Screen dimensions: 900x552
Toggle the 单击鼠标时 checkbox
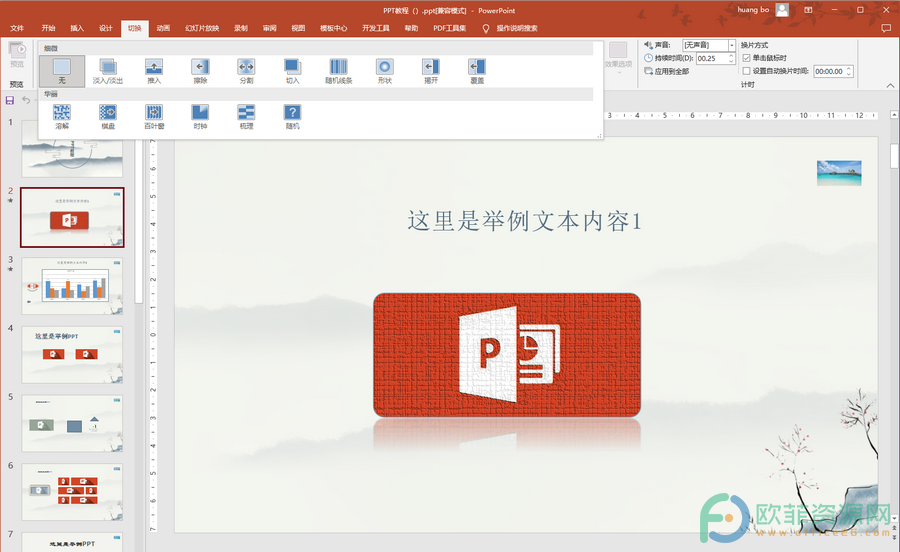coord(746,58)
